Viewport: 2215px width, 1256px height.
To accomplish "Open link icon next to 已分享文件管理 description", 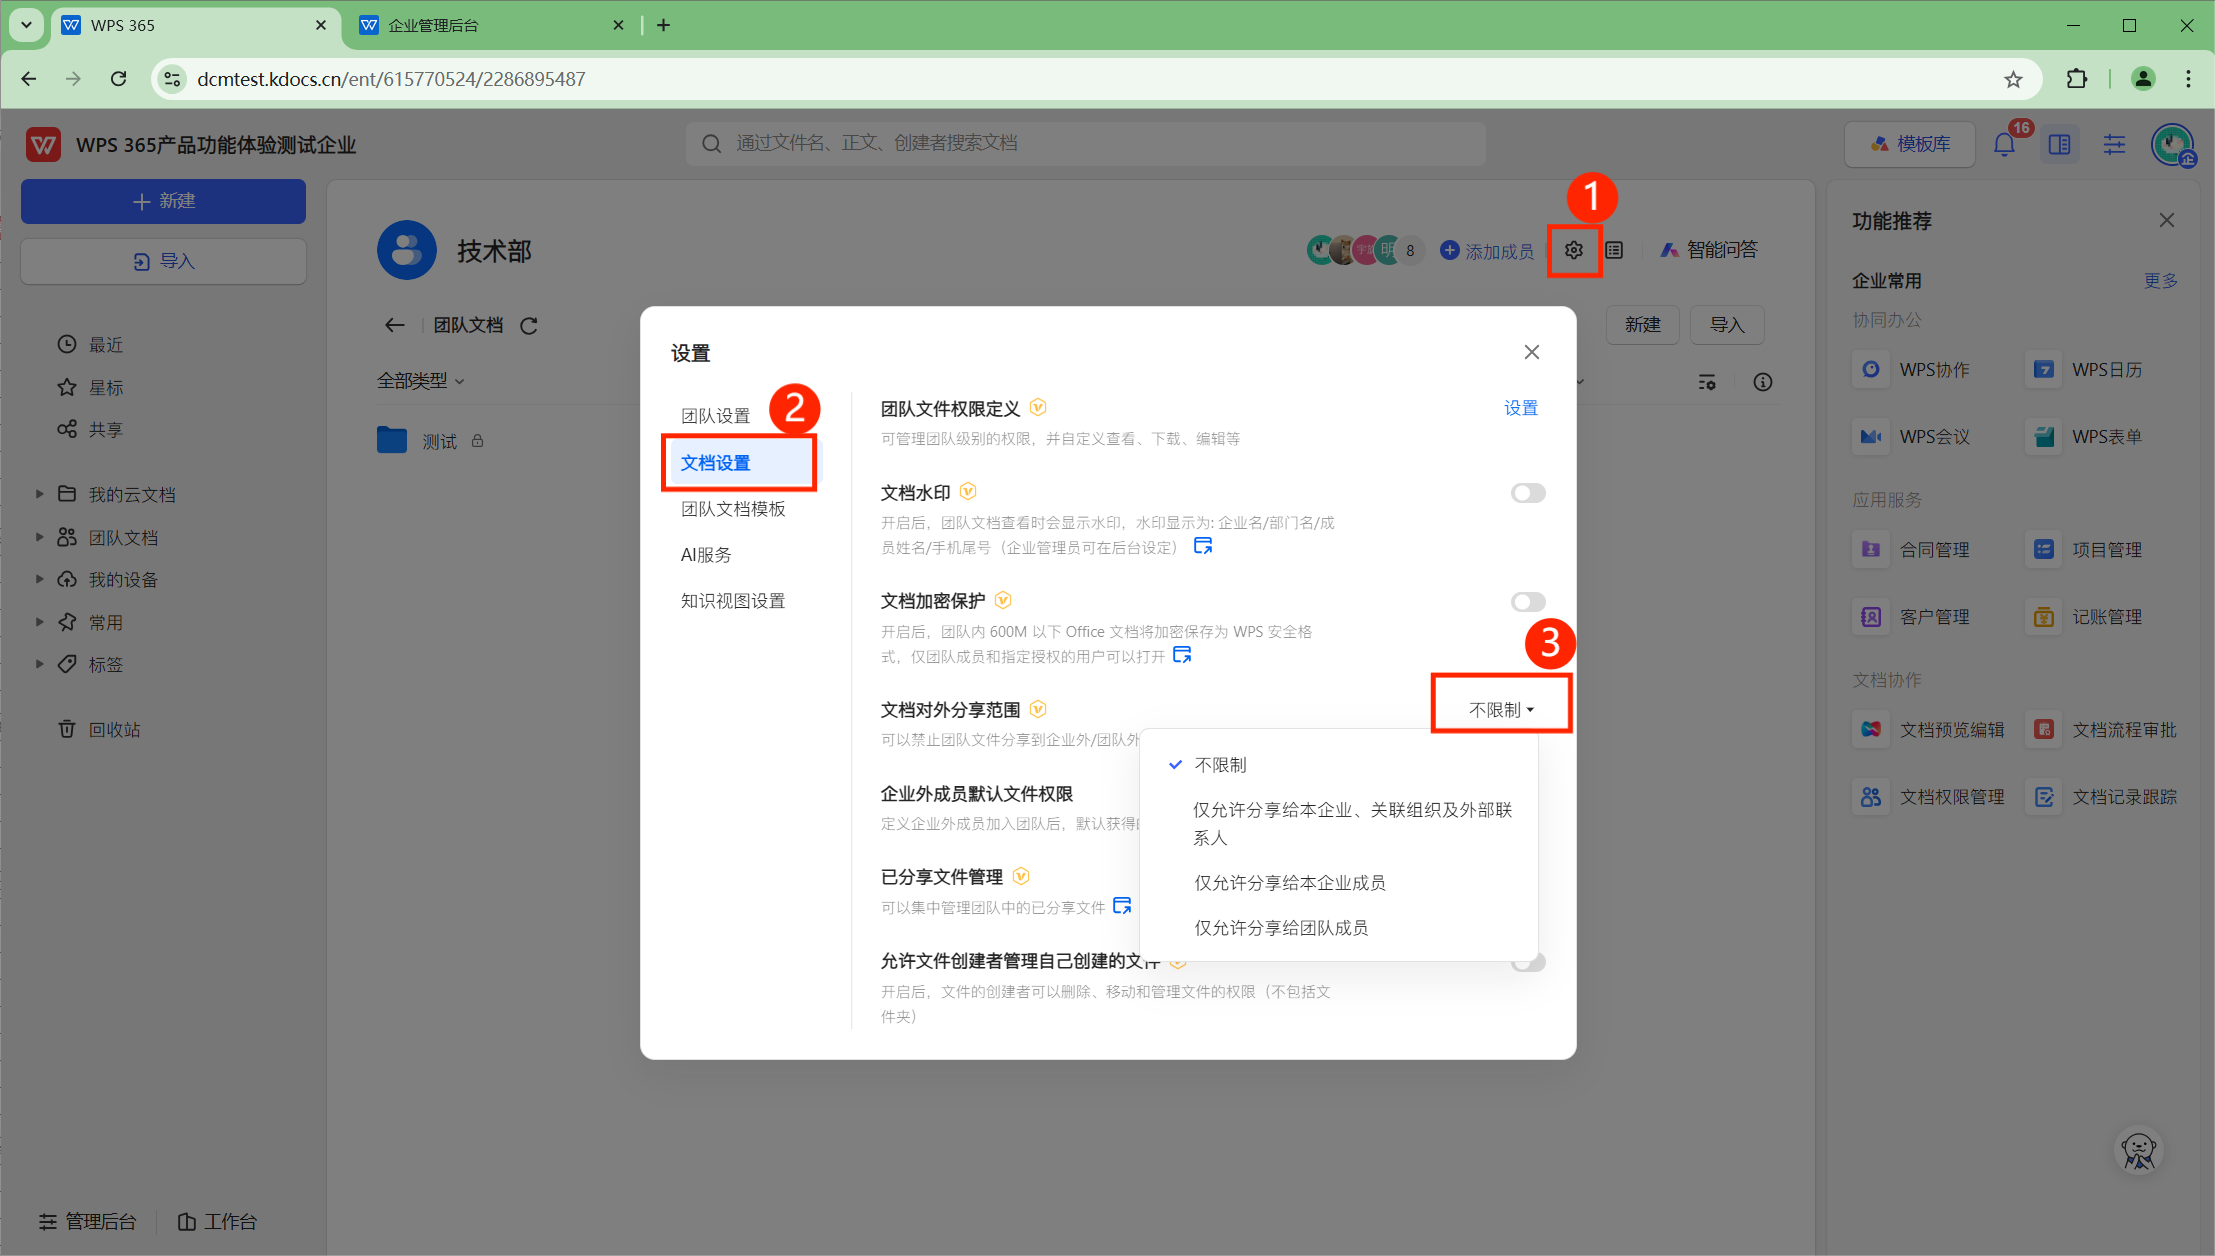I will coord(1122,906).
